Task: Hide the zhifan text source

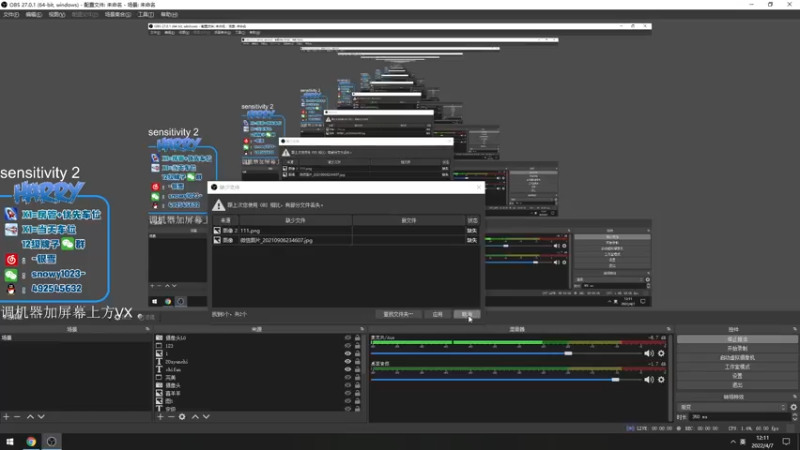Action: 348,369
